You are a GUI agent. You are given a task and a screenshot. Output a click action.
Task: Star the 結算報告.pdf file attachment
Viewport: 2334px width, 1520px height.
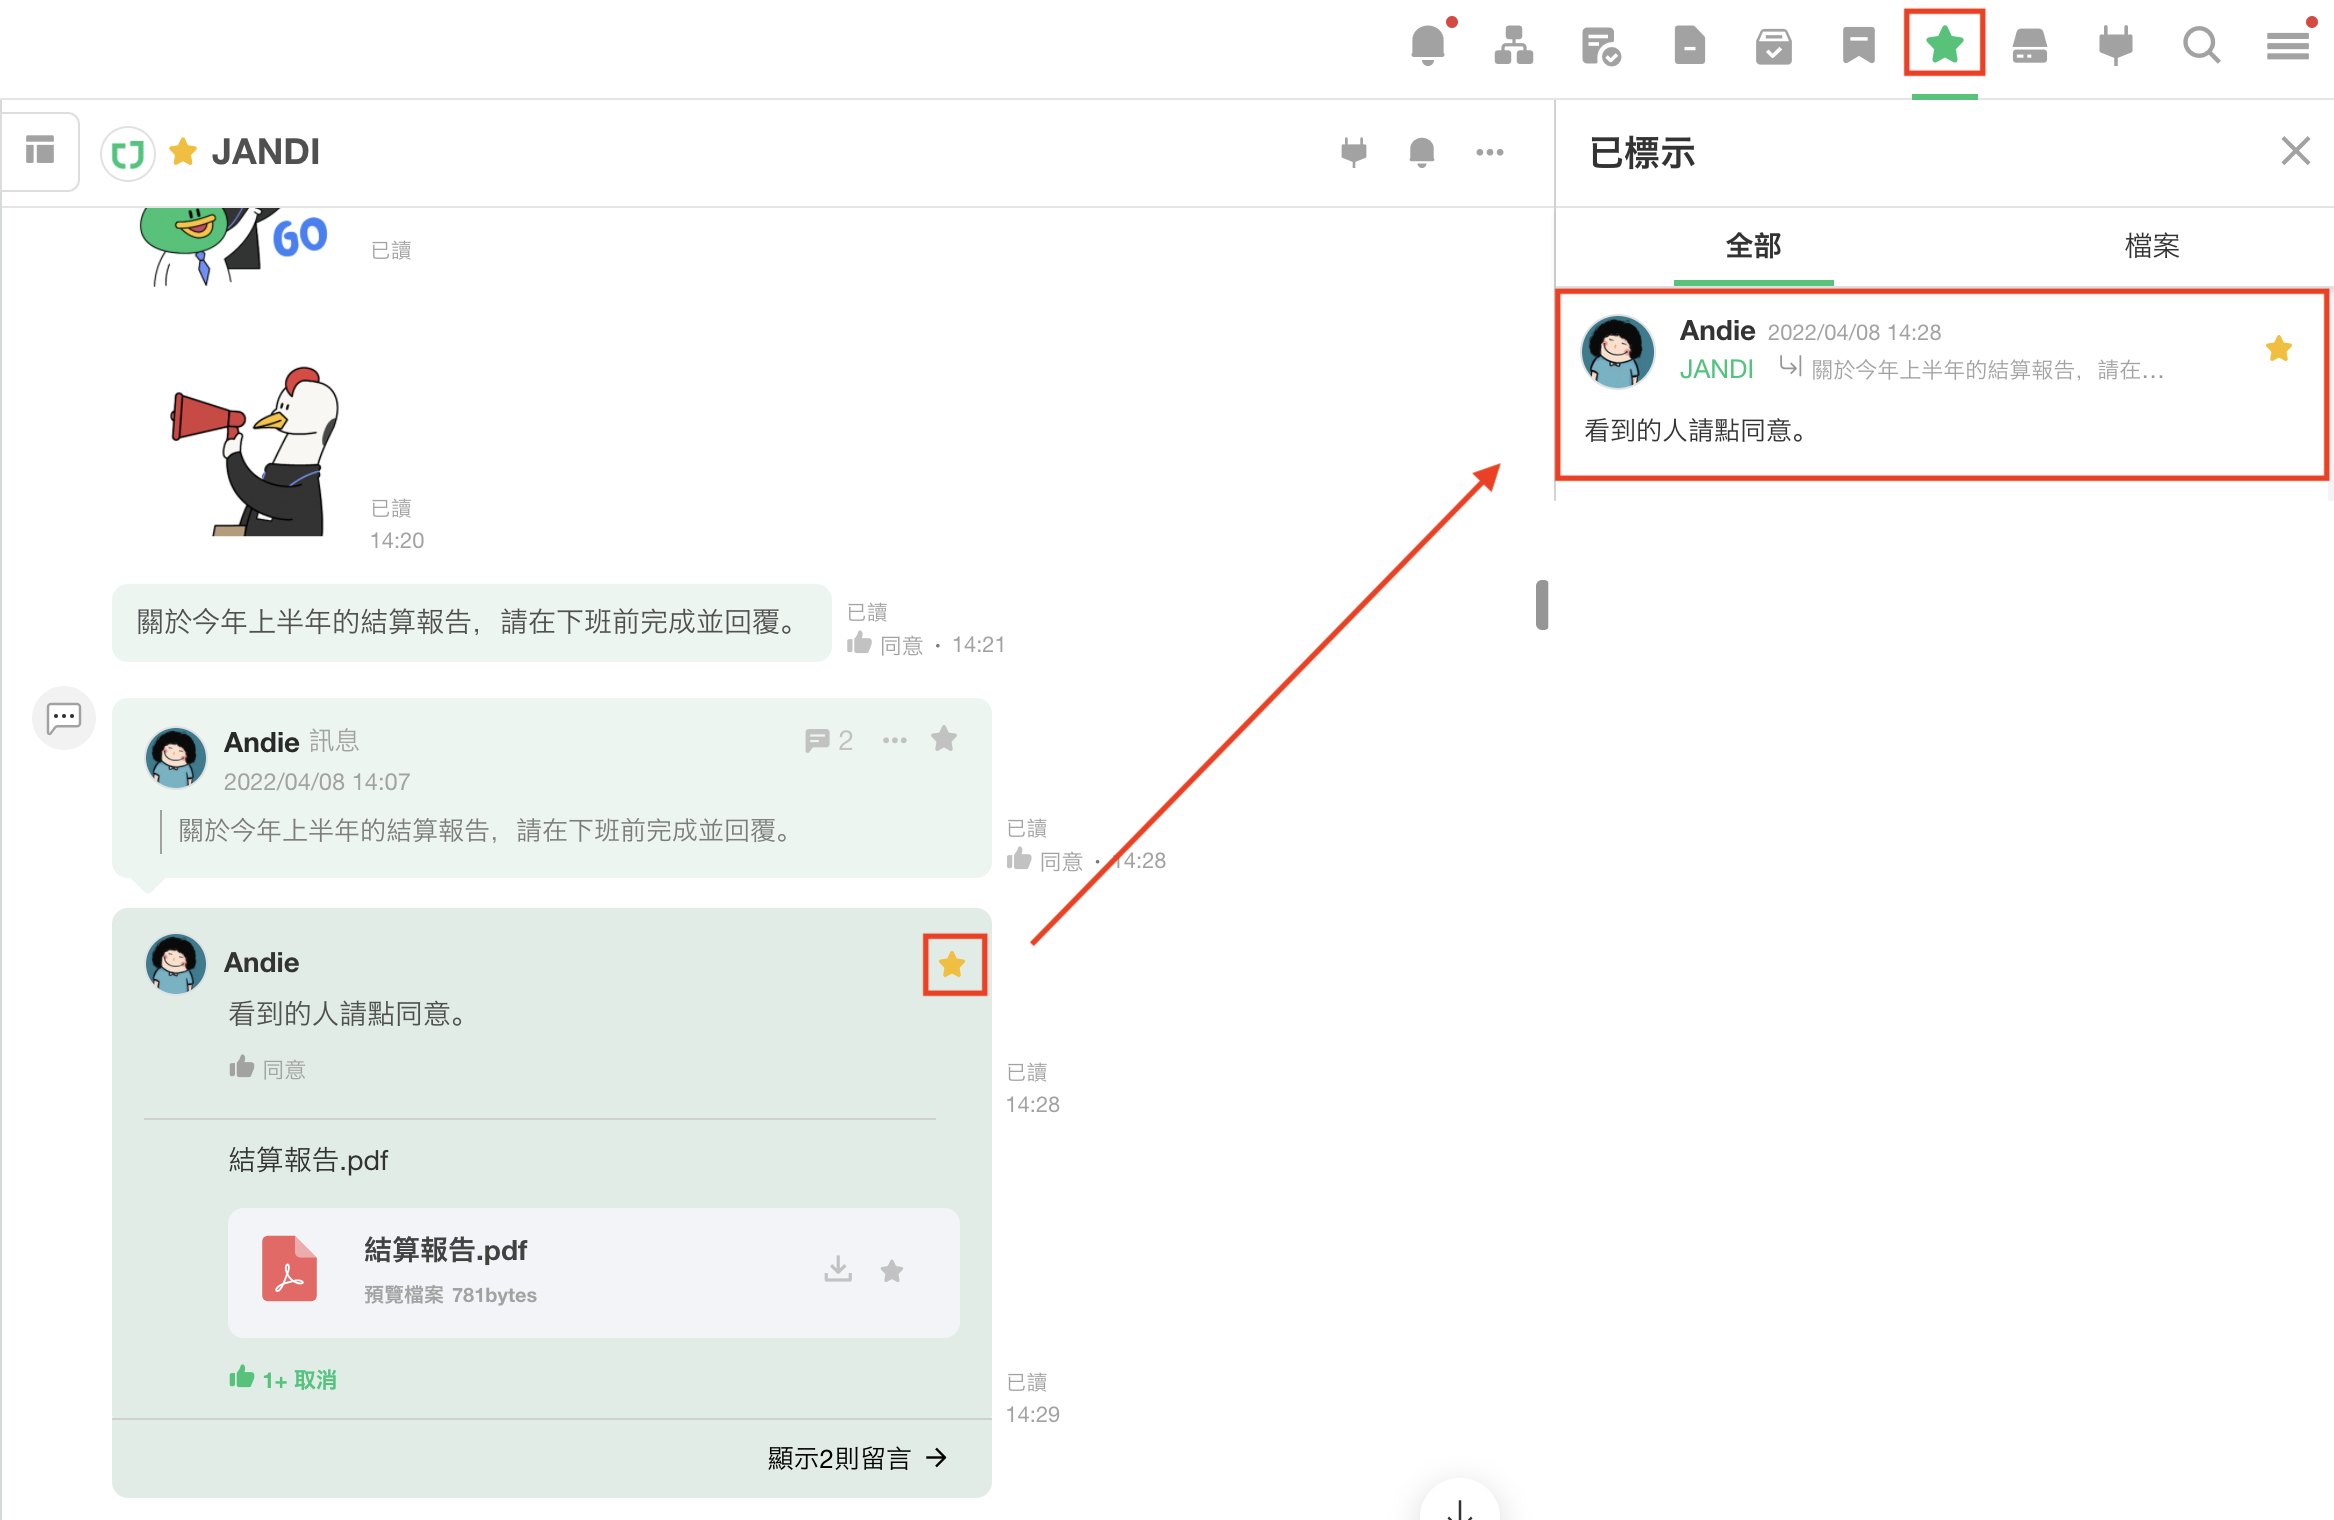coord(892,1271)
